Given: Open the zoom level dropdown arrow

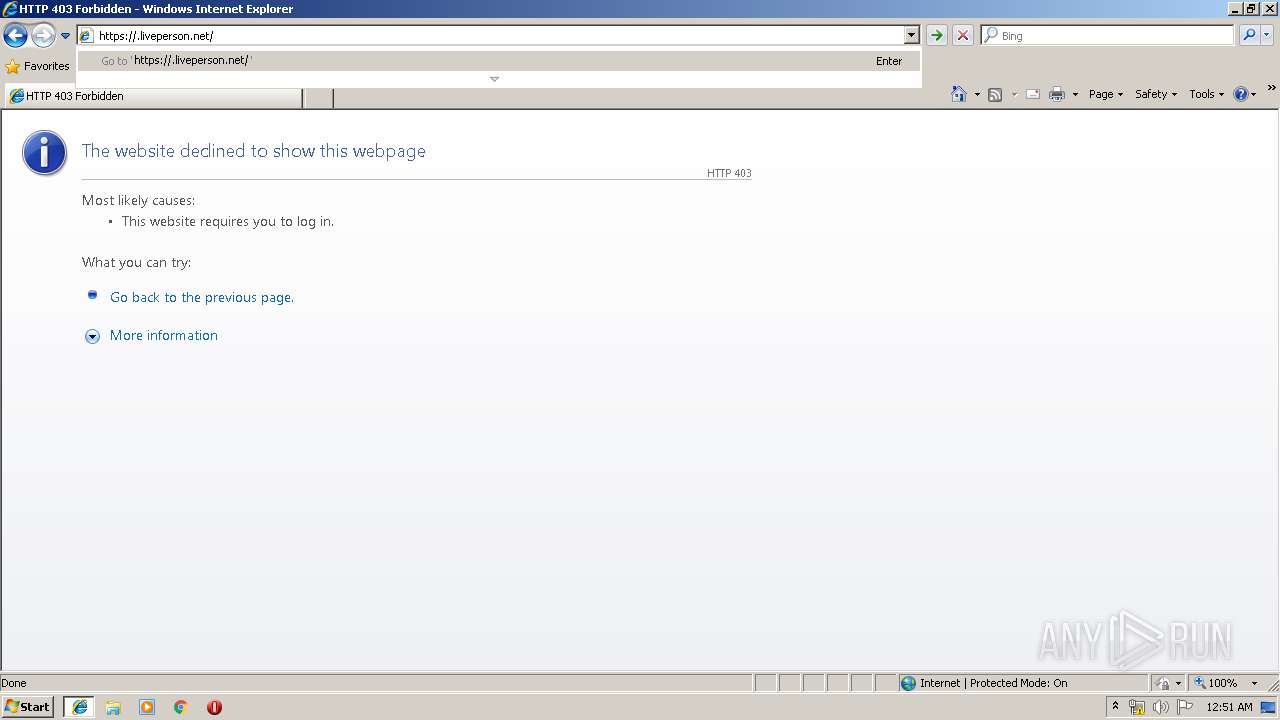Looking at the screenshot, I should (x=1254, y=683).
